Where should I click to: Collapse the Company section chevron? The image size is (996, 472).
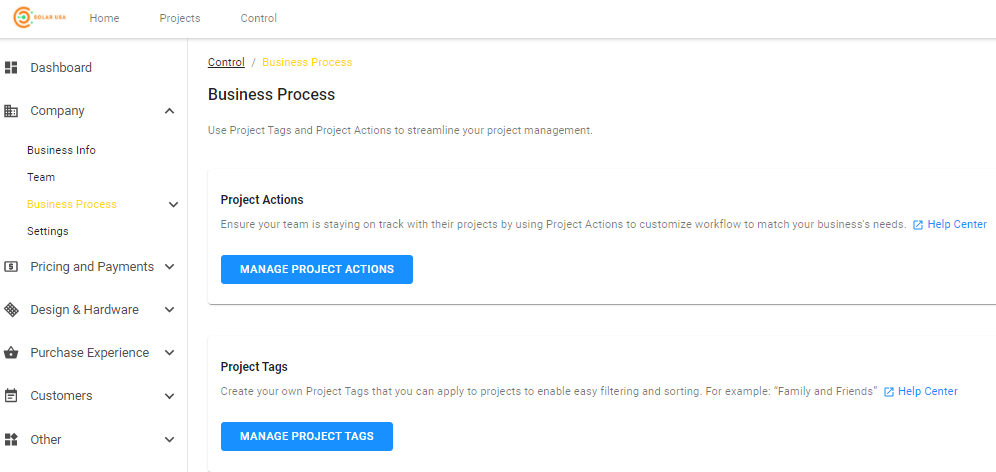coord(169,111)
